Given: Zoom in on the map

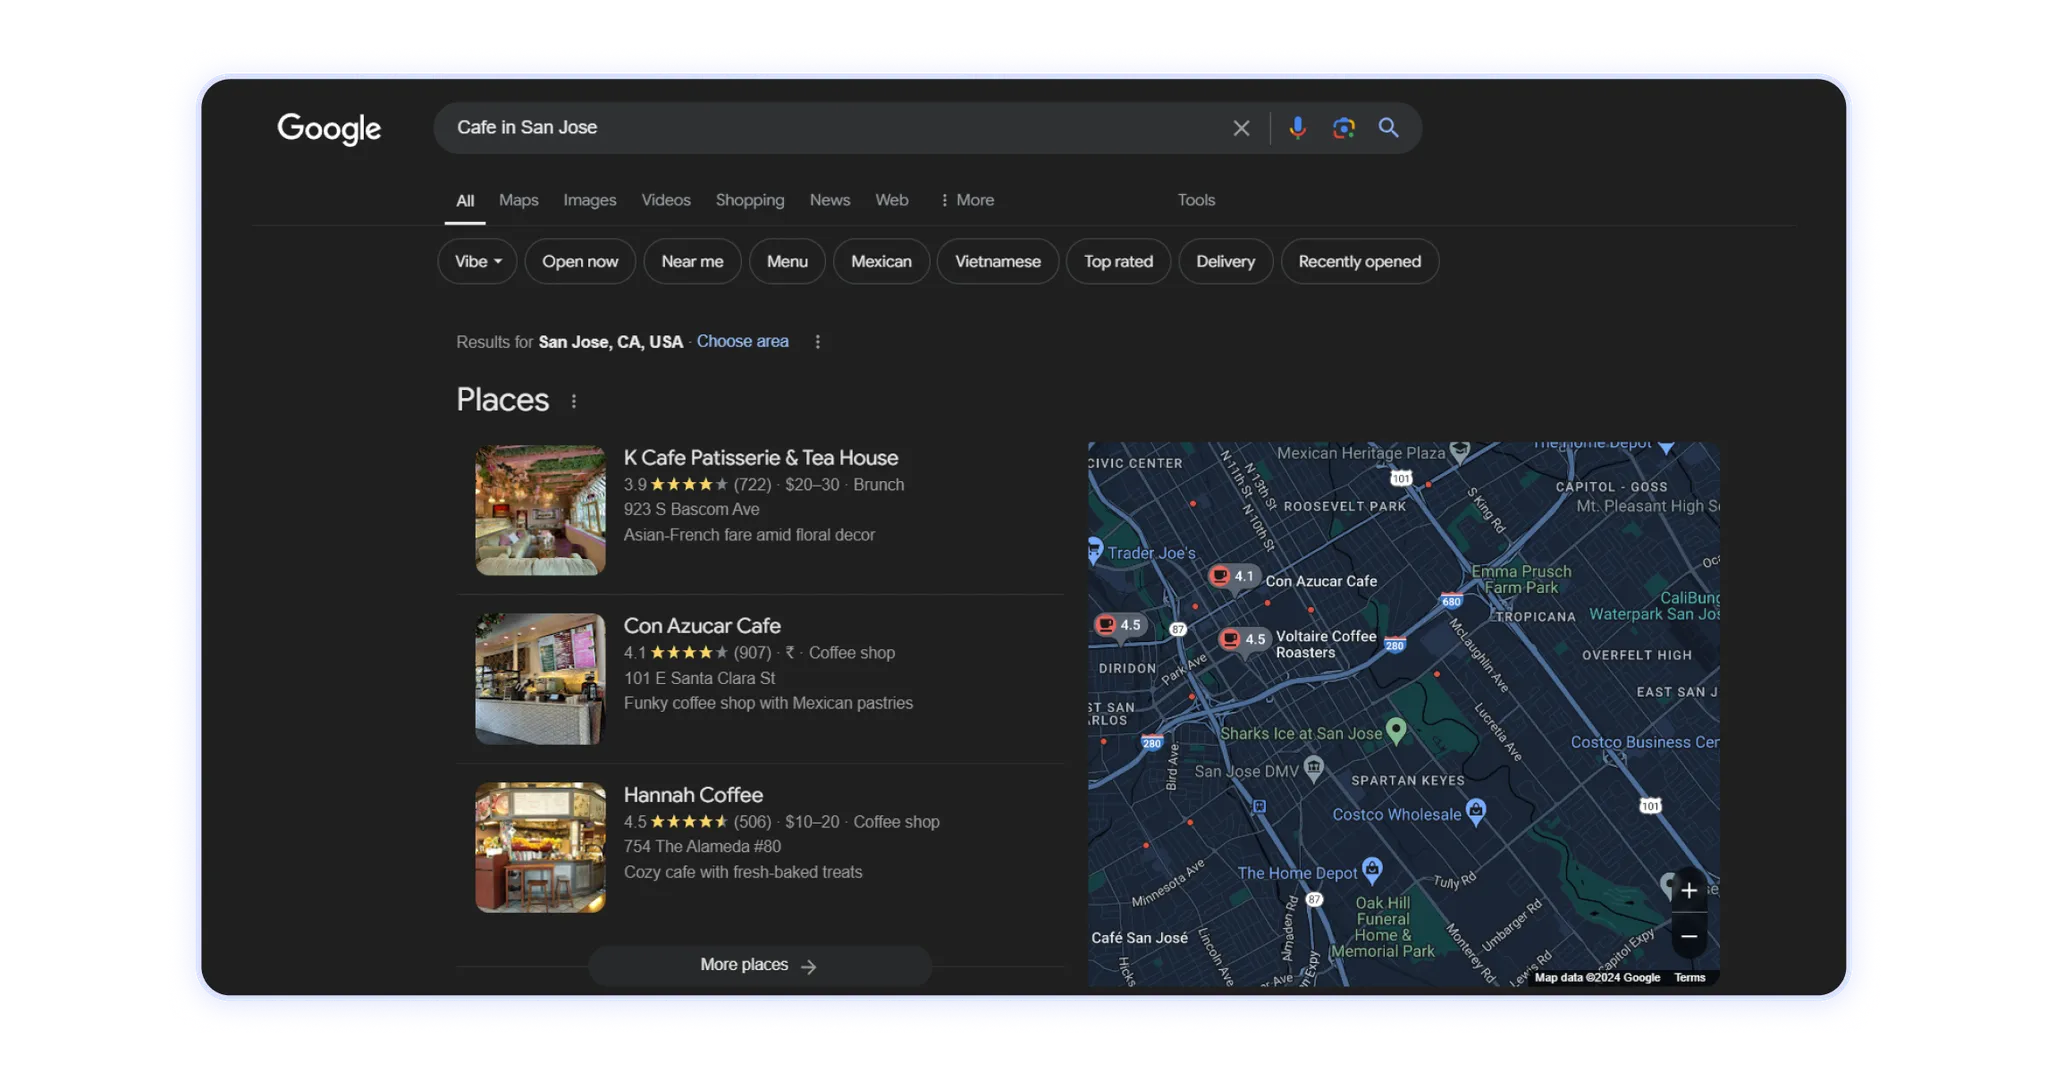Looking at the screenshot, I should click(x=1688, y=891).
